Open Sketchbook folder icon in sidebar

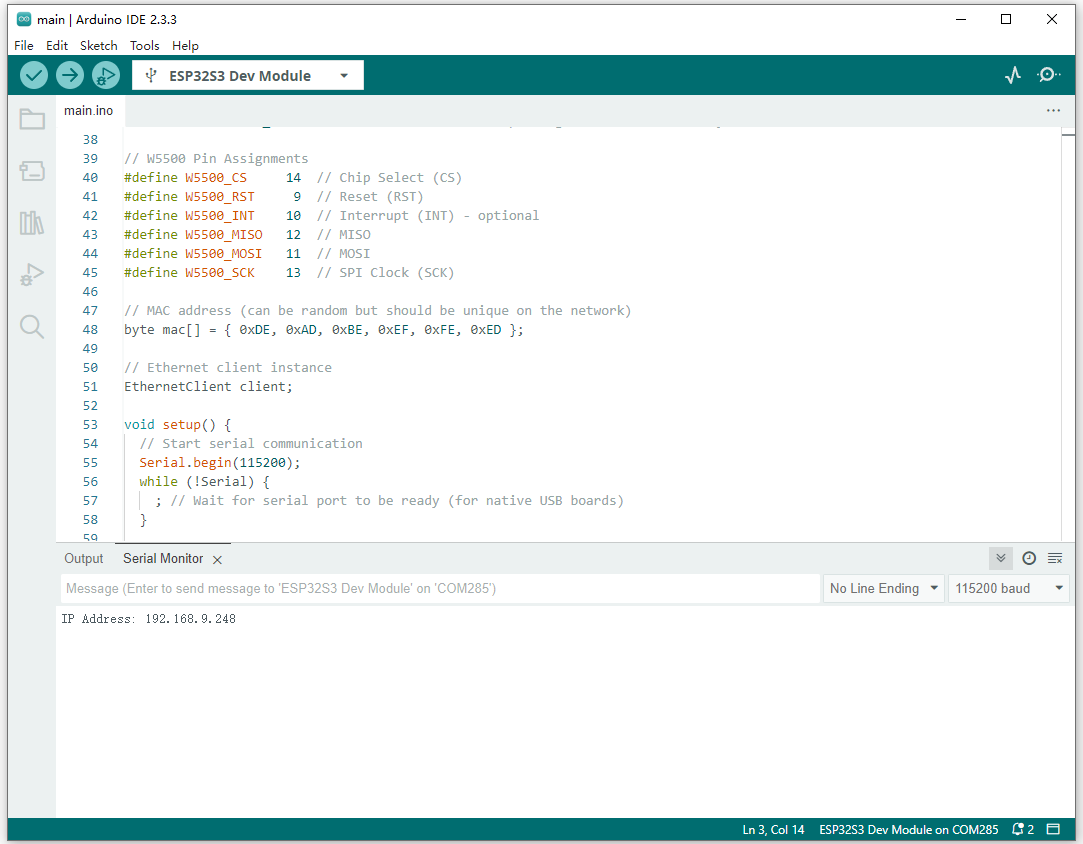coord(32,119)
